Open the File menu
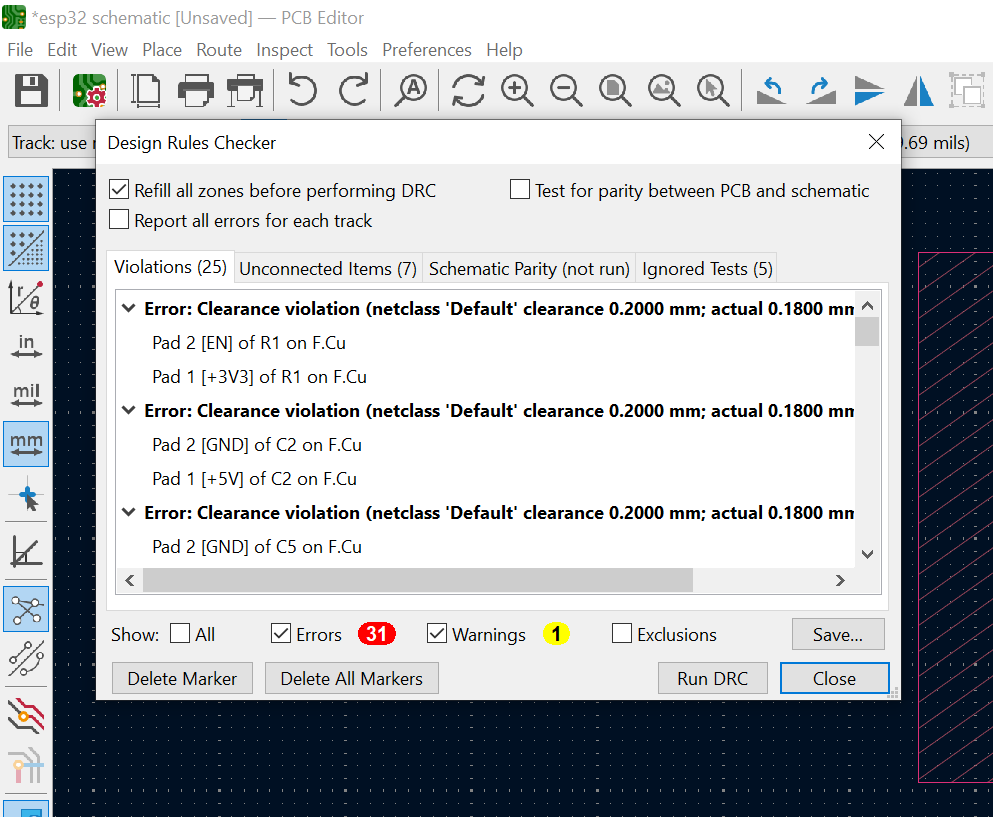The height and width of the screenshot is (817, 993). pos(20,49)
